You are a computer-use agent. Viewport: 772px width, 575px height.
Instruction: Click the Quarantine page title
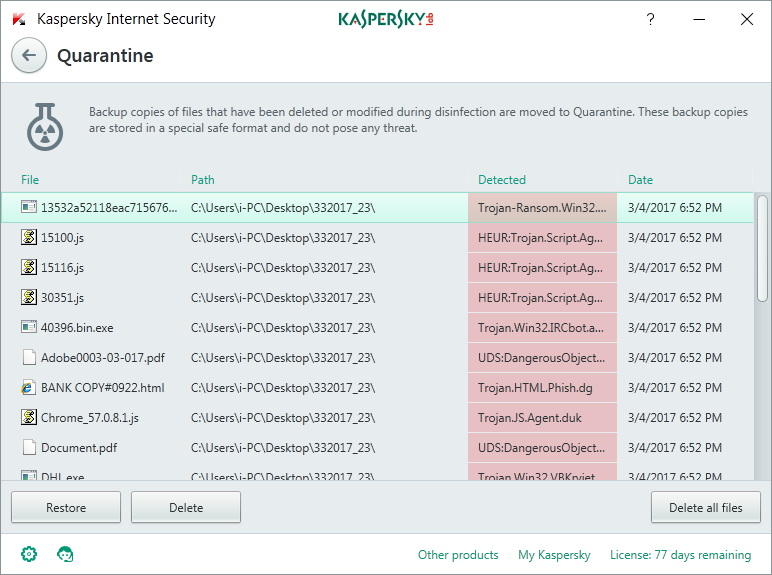tap(105, 56)
